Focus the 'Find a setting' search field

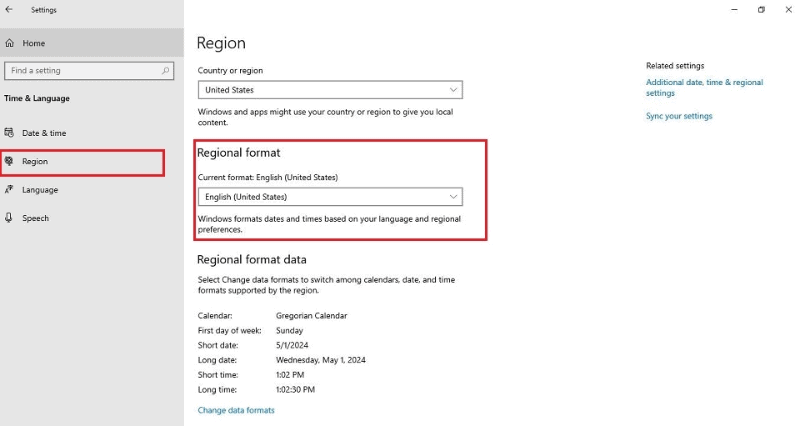pyautogui.click(x=80, y=71)
